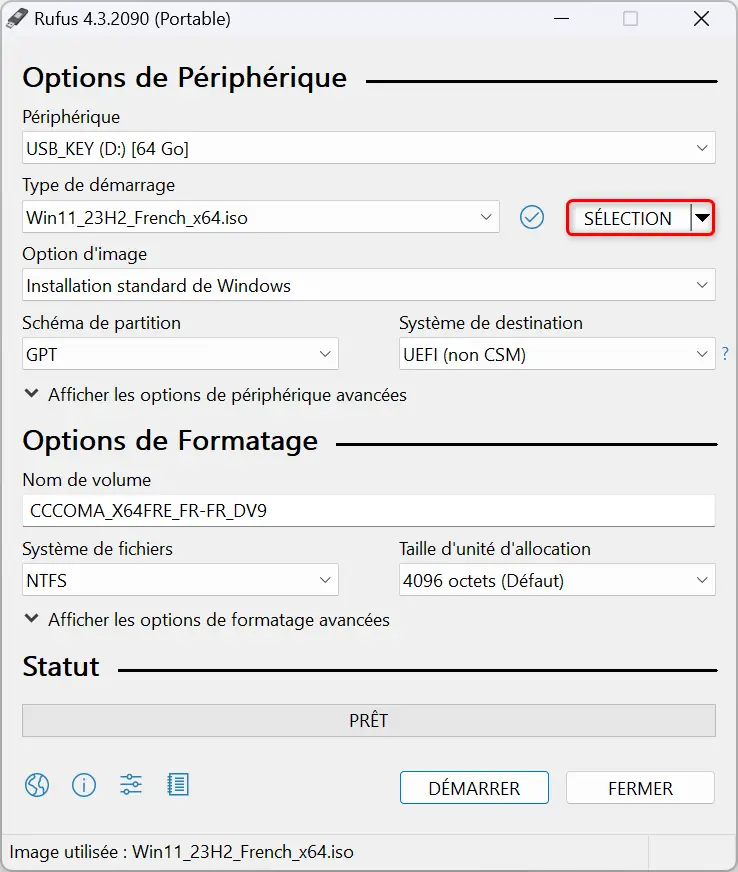
Task: Open the Système de destination UEFI dropdown
Action: point(557,354)
